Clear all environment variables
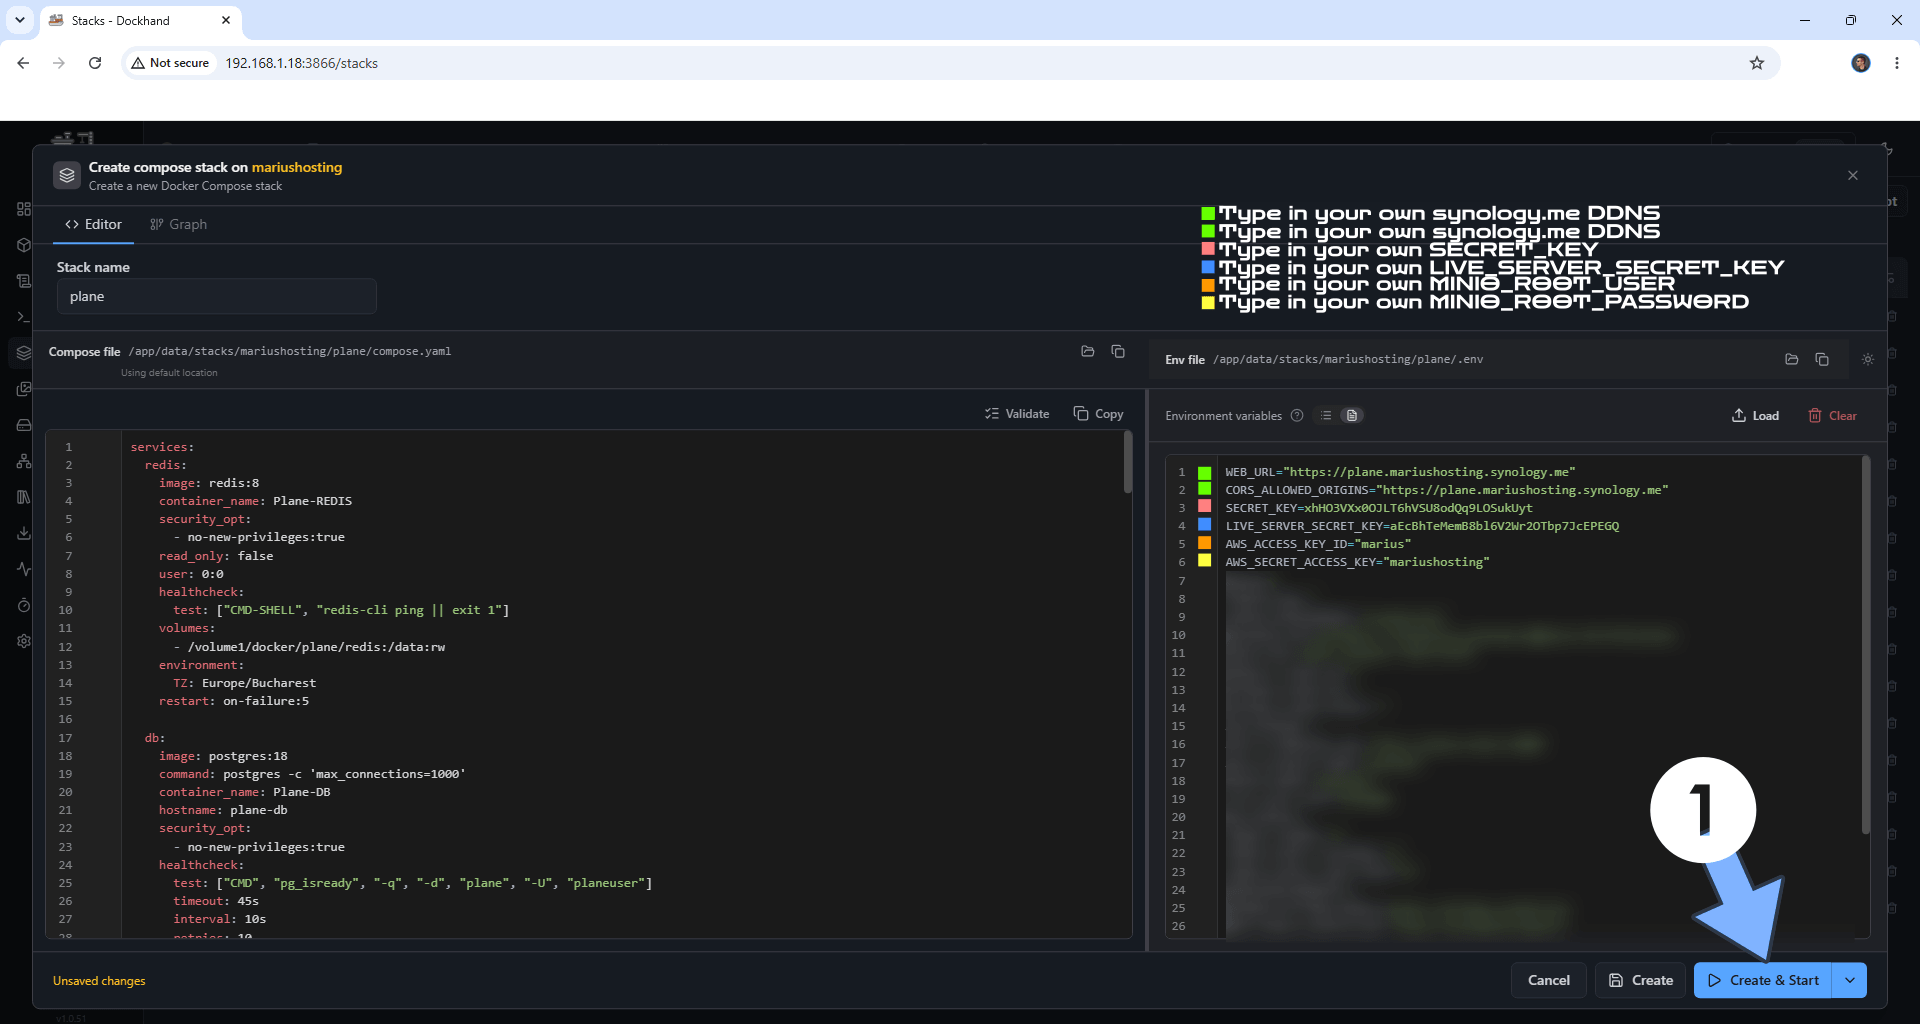This screenshot has width=1920, height=1024. [x=1832, y=416]
